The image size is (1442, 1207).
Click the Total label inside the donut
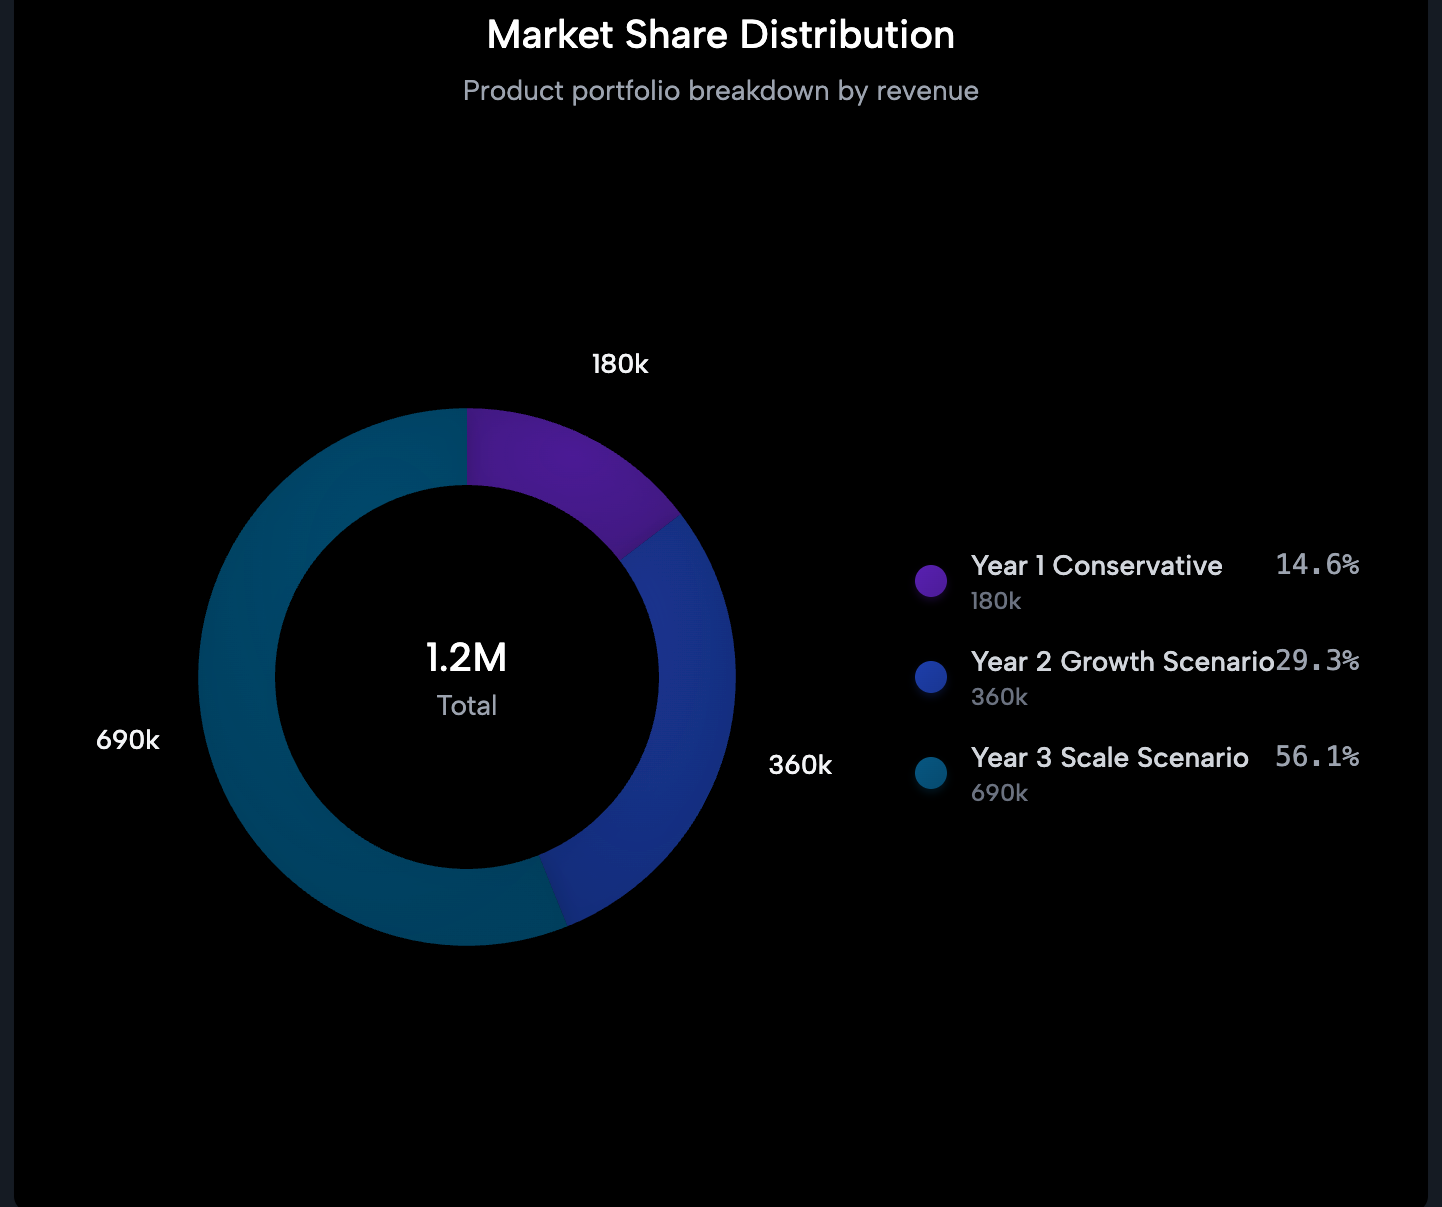[x=466, y=705]
